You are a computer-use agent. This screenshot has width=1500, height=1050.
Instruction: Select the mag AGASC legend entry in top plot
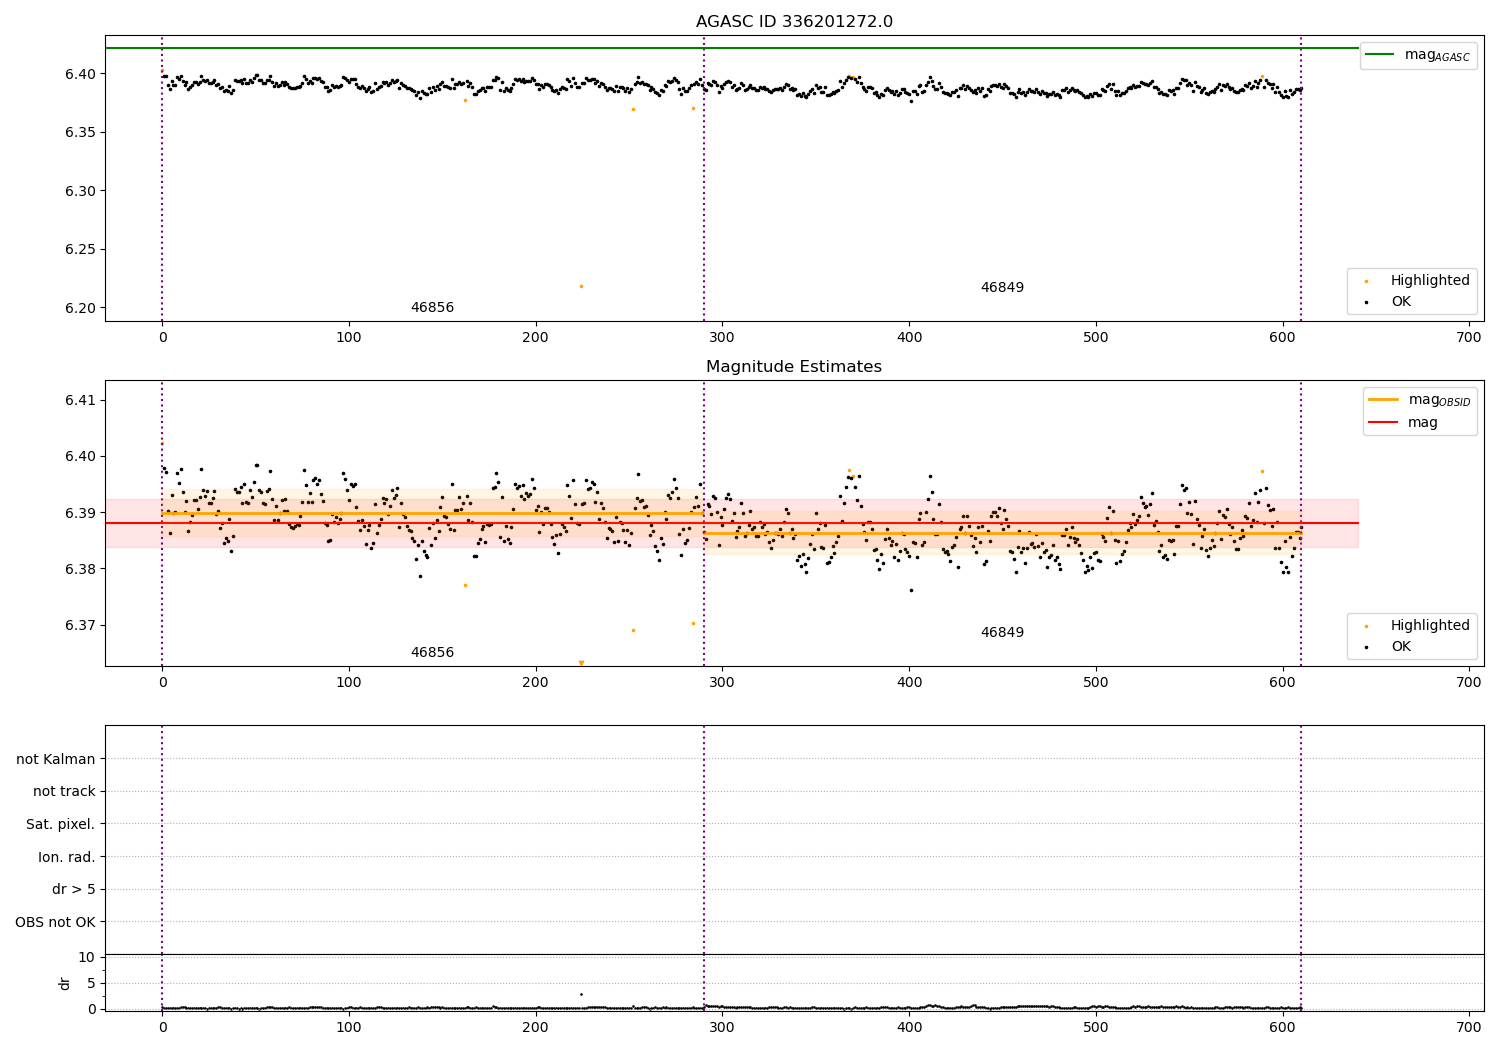(1418, 55)
